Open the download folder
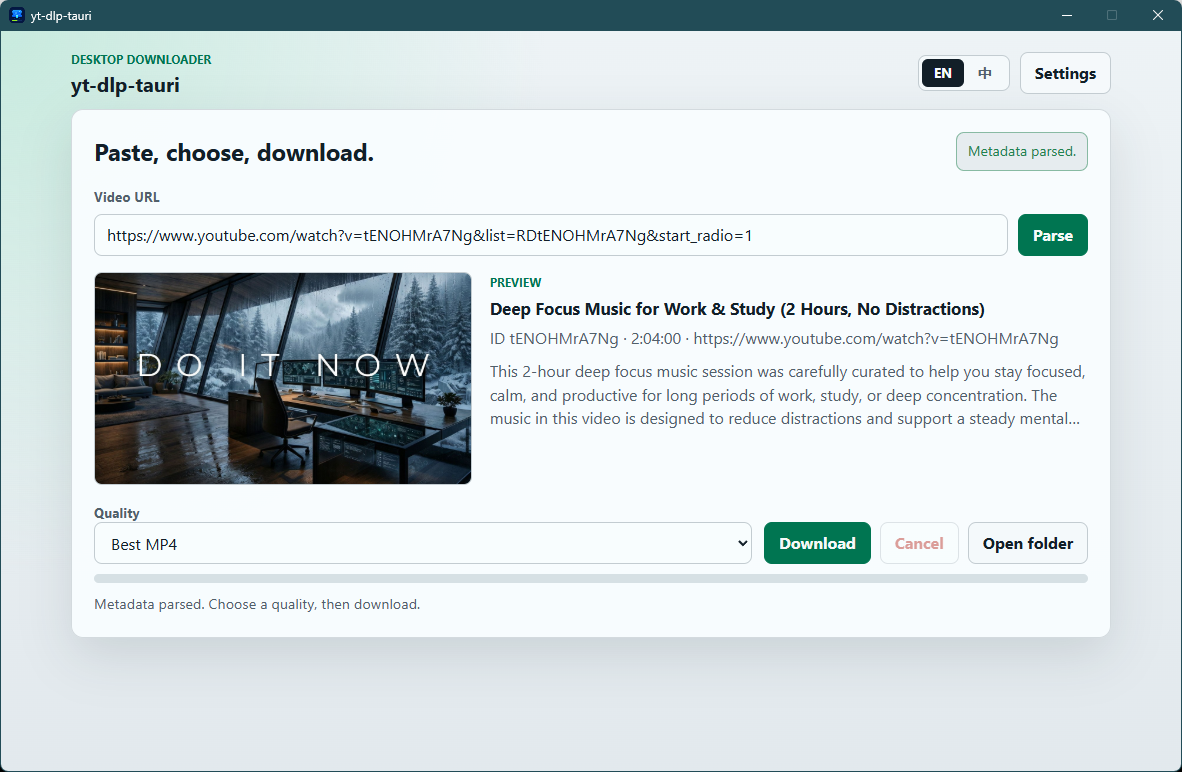 click(1027, 544)
